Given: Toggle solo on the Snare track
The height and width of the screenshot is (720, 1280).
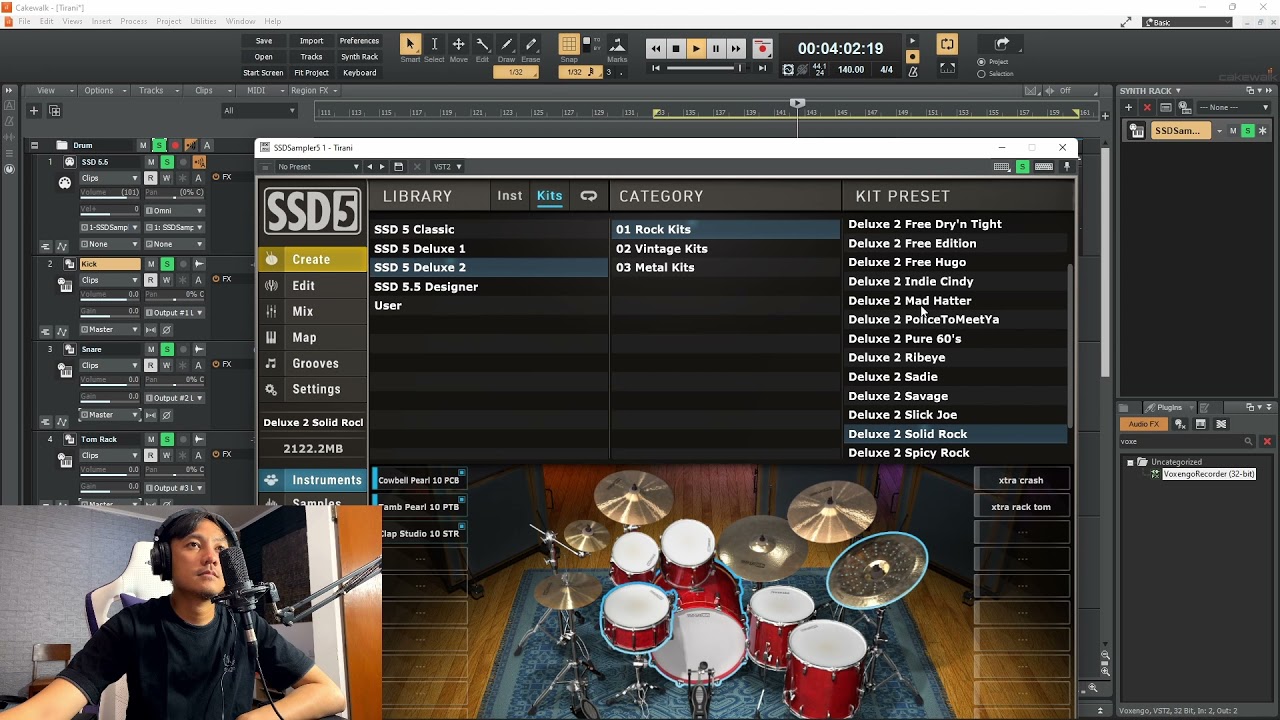Looking at the screenshot, I should [167, 349].
